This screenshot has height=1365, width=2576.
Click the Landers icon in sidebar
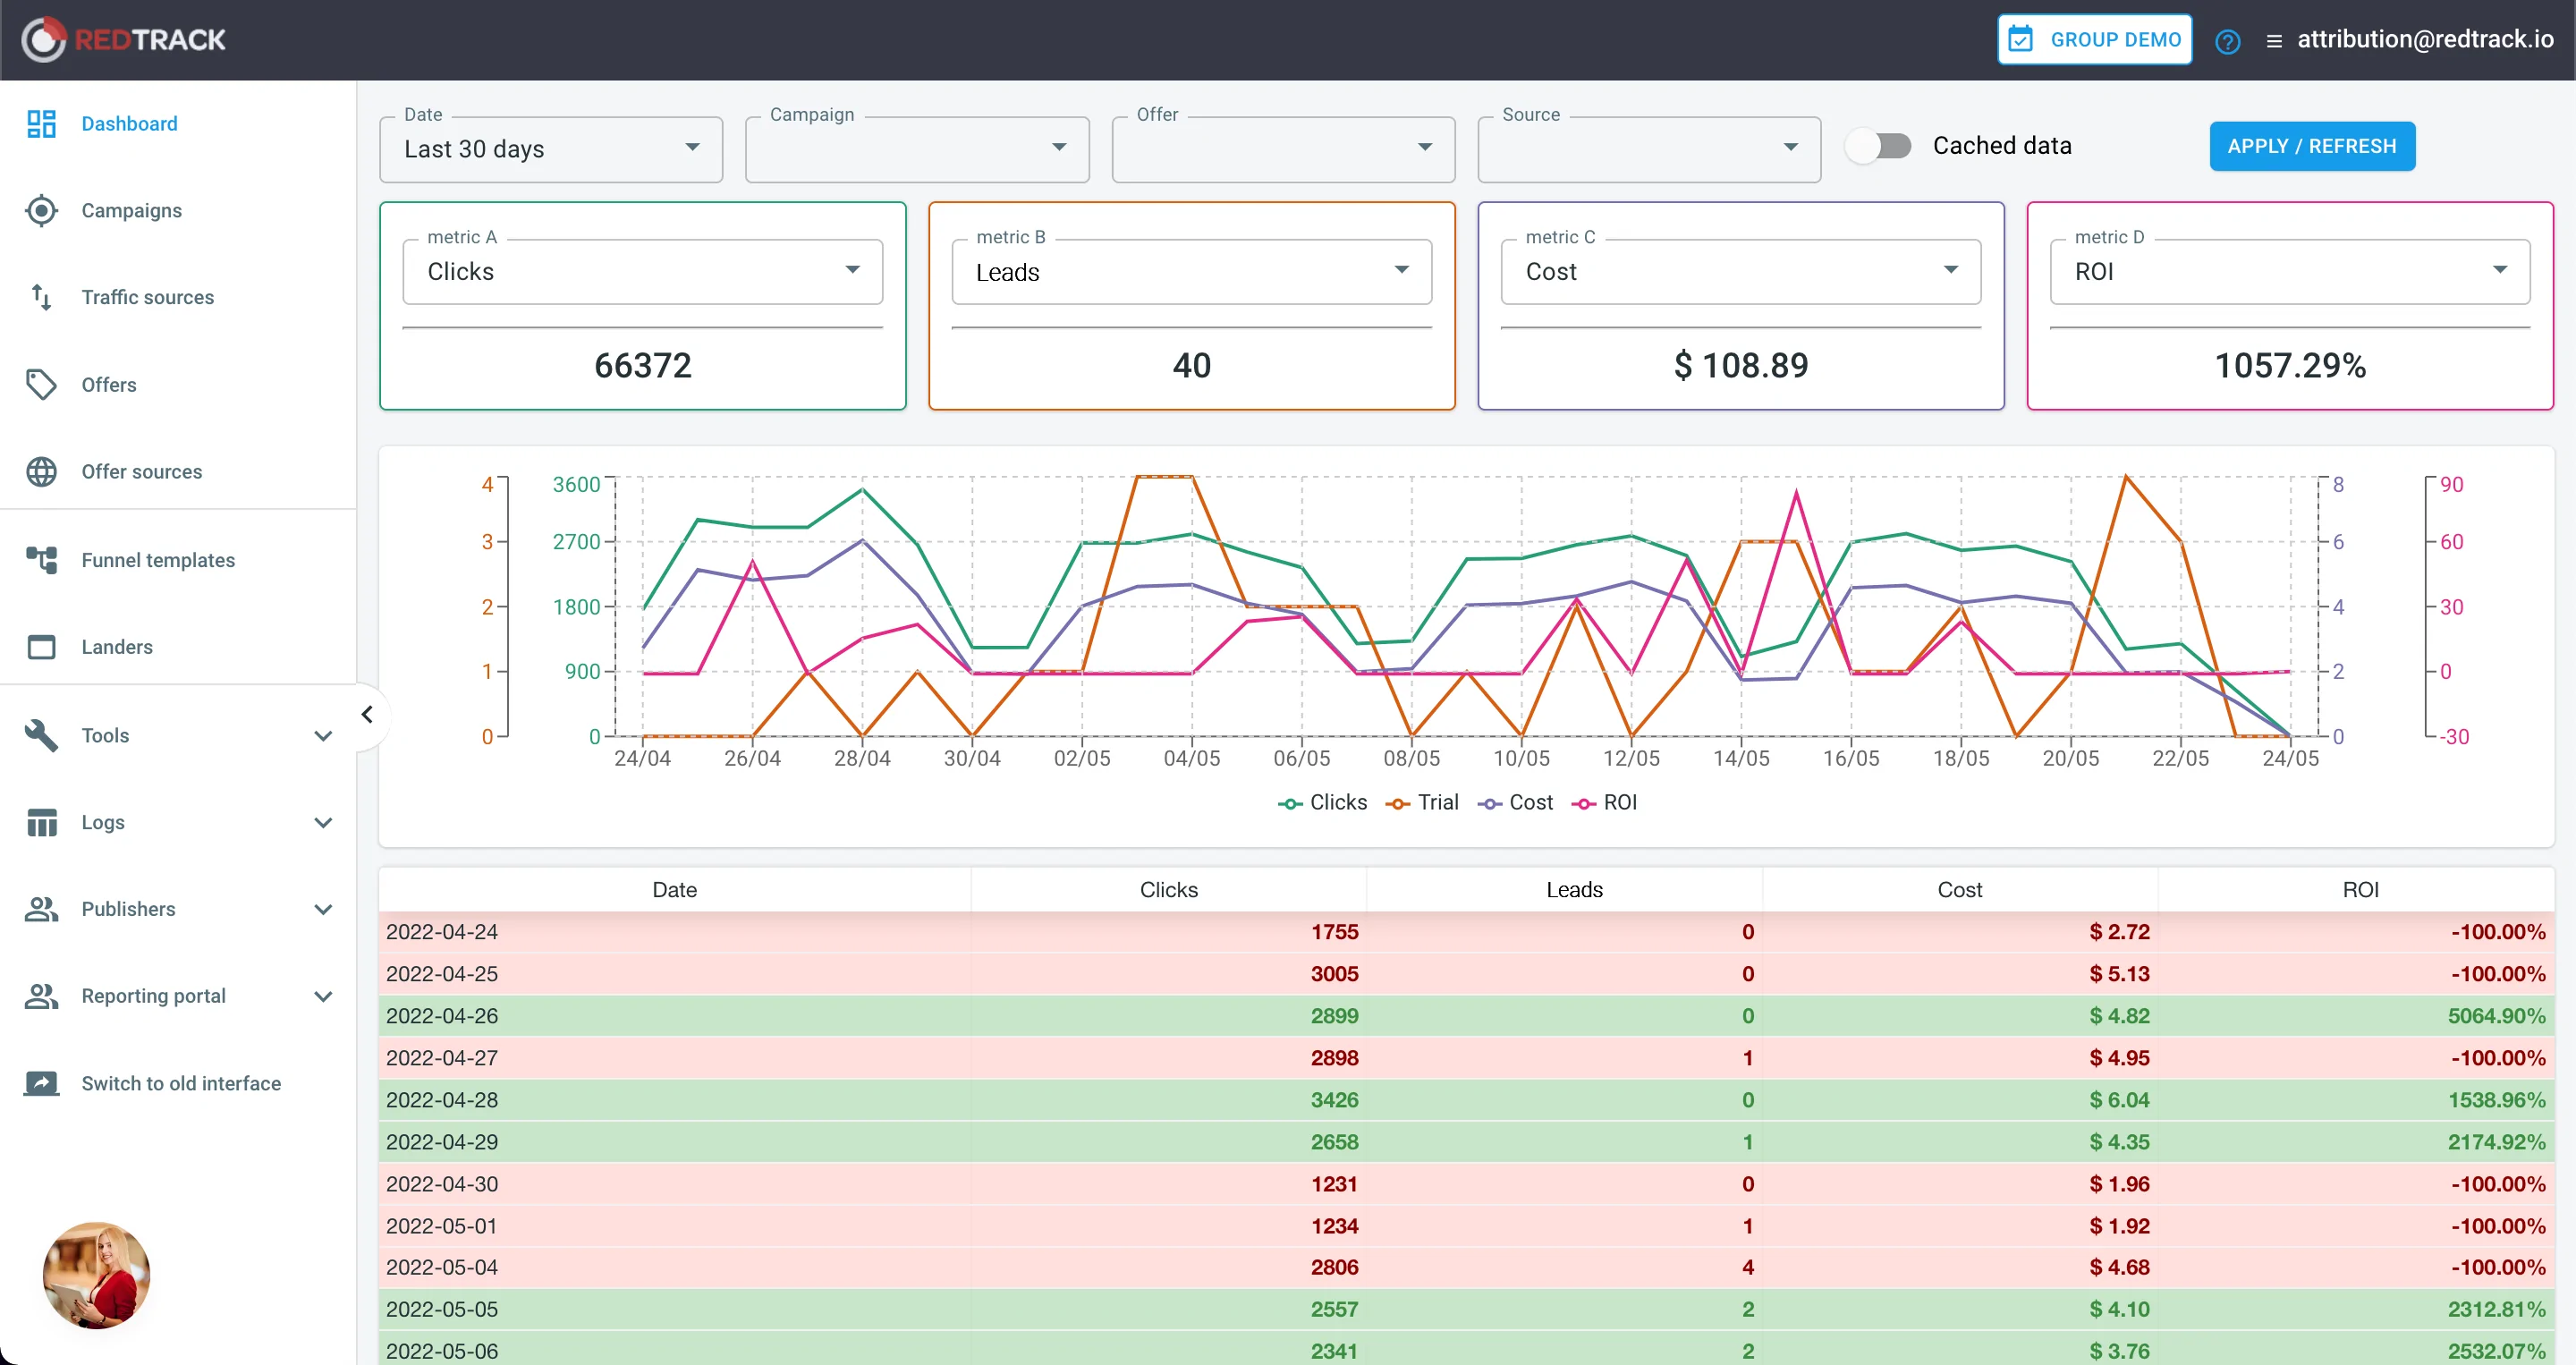45,646
